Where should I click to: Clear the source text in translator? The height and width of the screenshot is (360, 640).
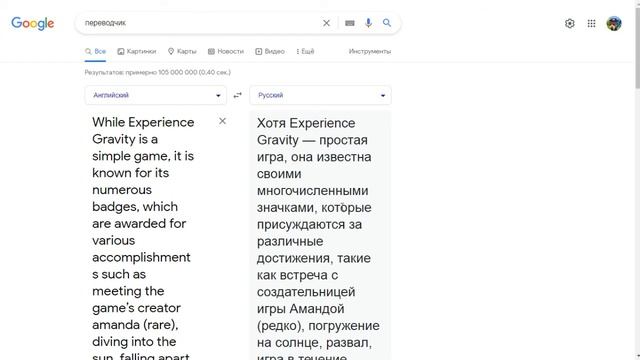[x=222, y=121]
